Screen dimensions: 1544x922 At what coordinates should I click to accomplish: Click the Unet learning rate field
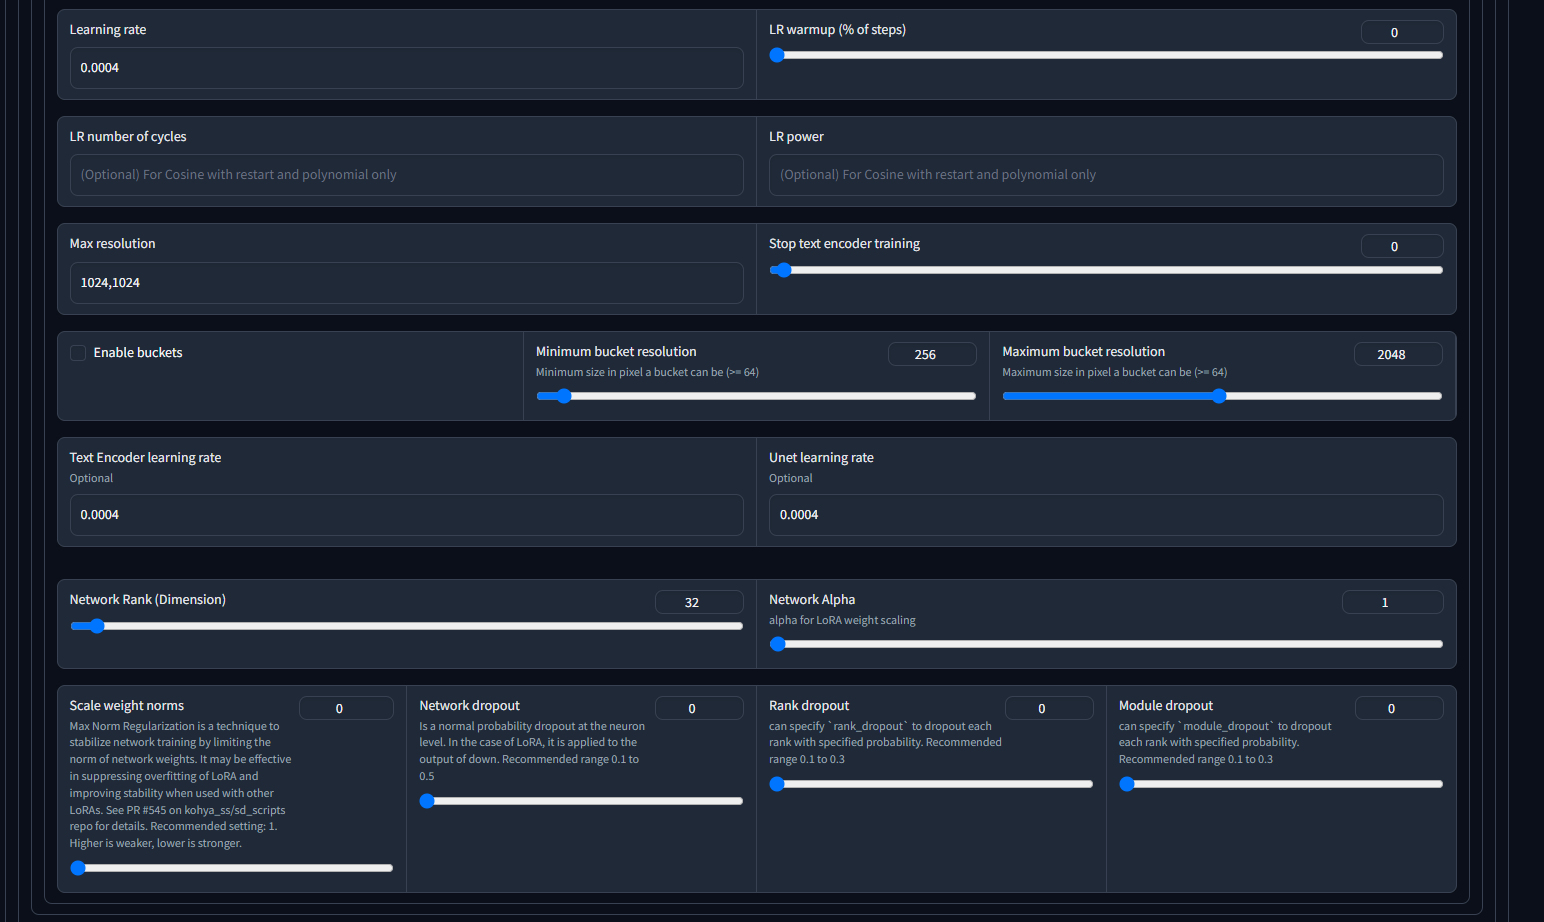point(1106,515)
